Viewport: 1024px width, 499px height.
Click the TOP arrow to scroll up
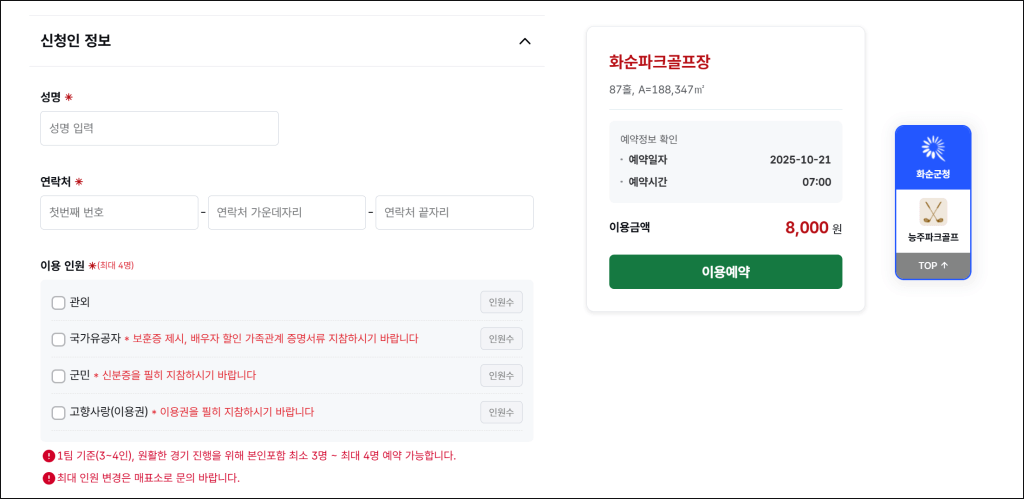point(932,266)
